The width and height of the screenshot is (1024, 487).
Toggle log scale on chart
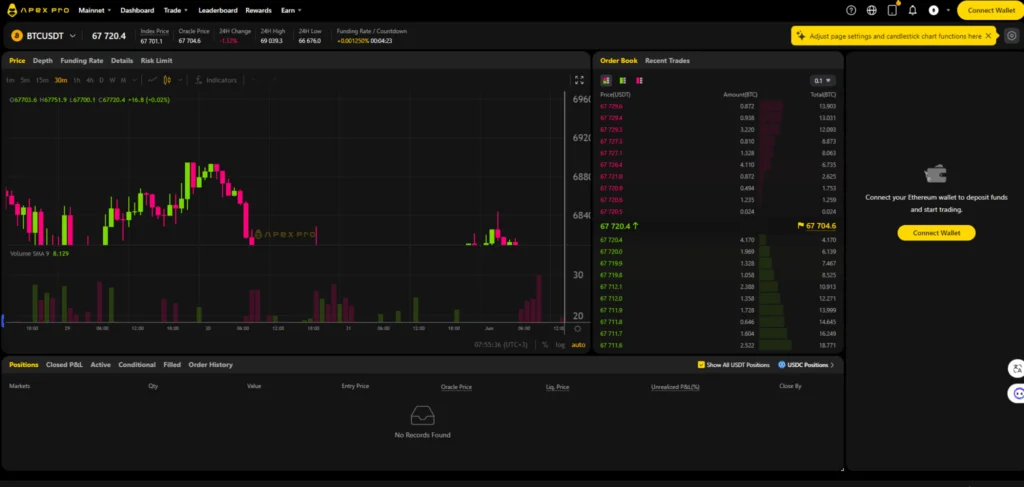pyautogui.click(x=560, y=345)
